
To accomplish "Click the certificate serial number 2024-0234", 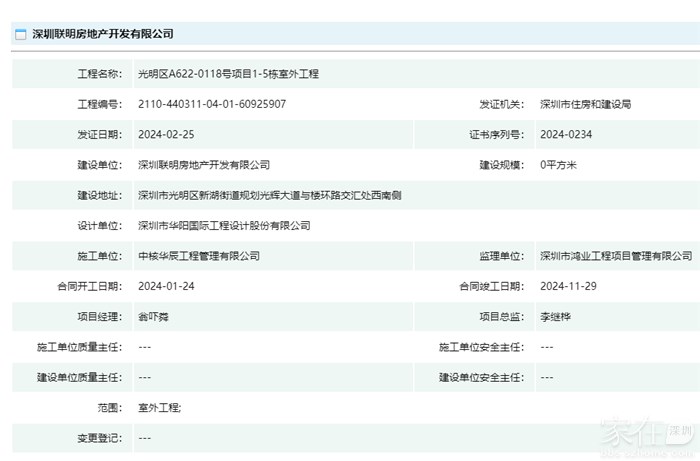I will point(566,134).
